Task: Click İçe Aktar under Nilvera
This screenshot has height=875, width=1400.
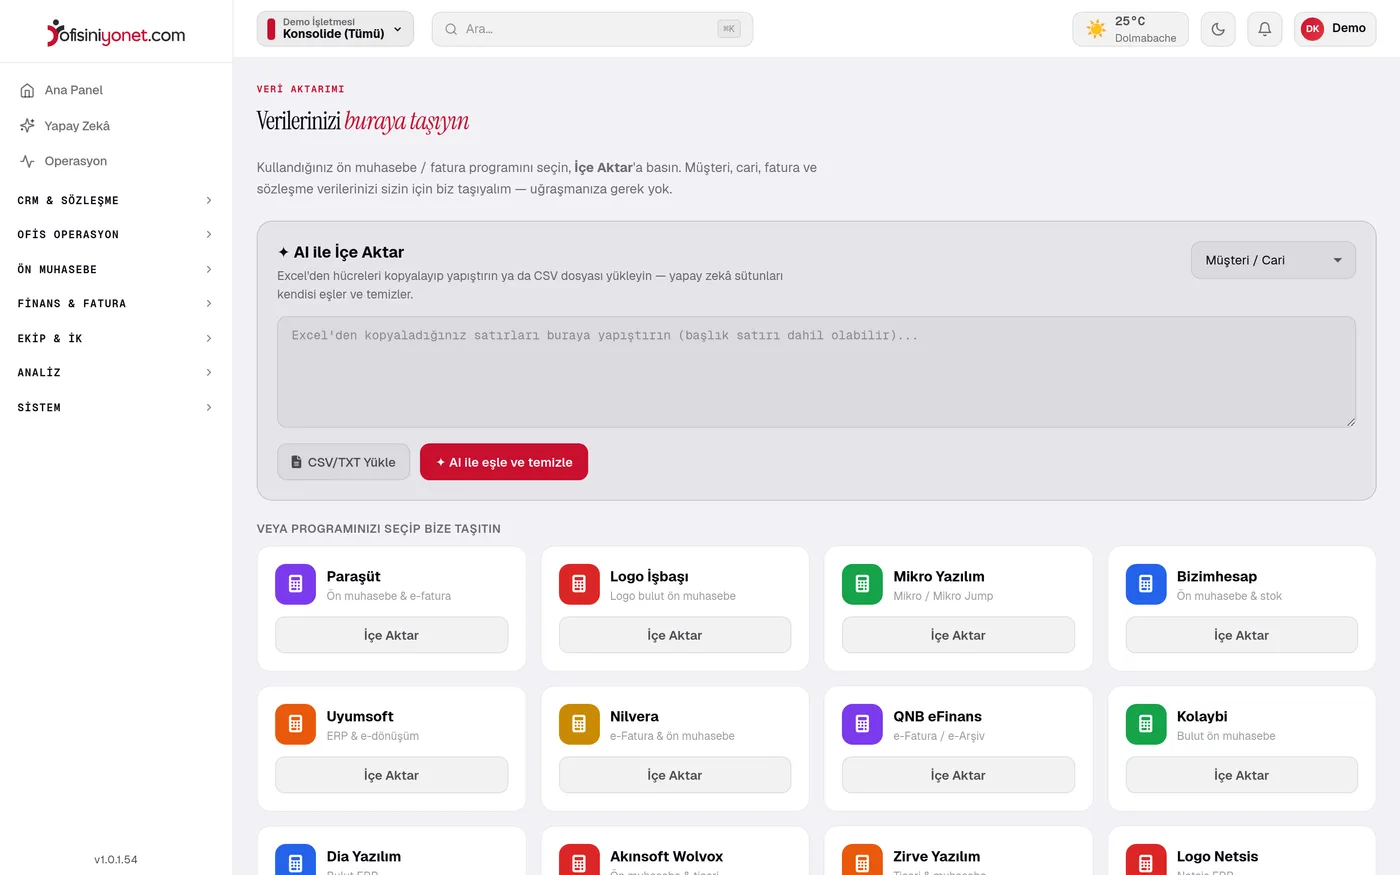Action: 675,775
